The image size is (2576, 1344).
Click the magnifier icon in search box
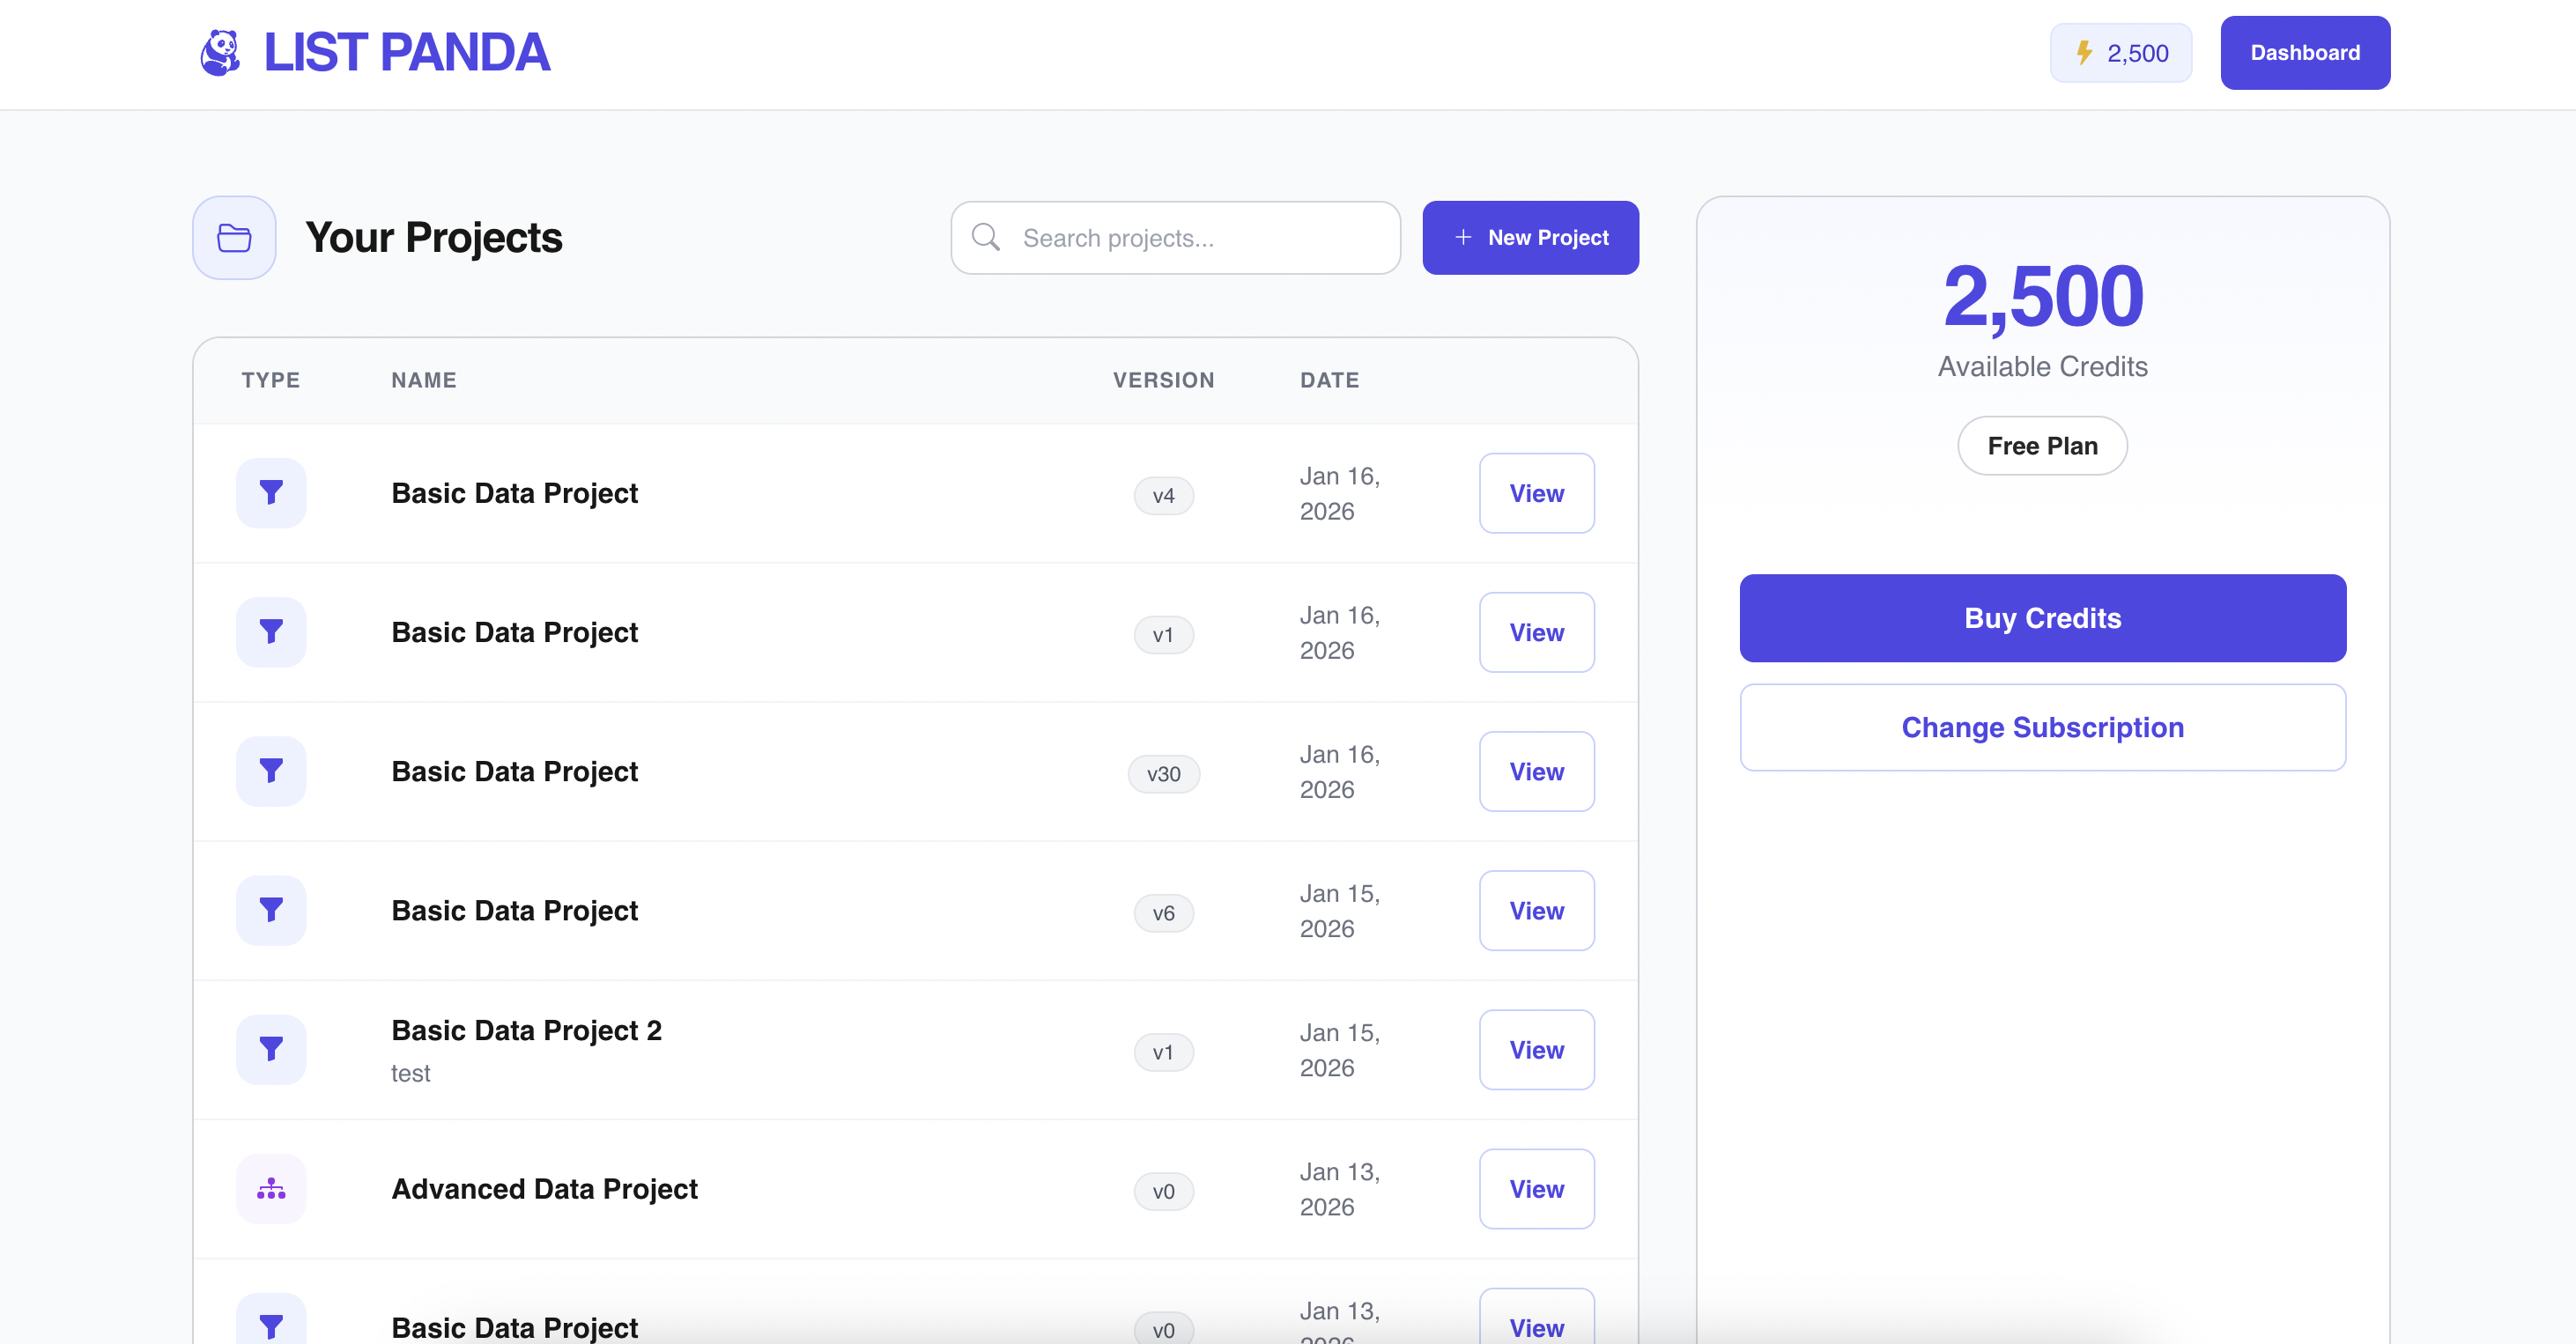pos(986,238)
